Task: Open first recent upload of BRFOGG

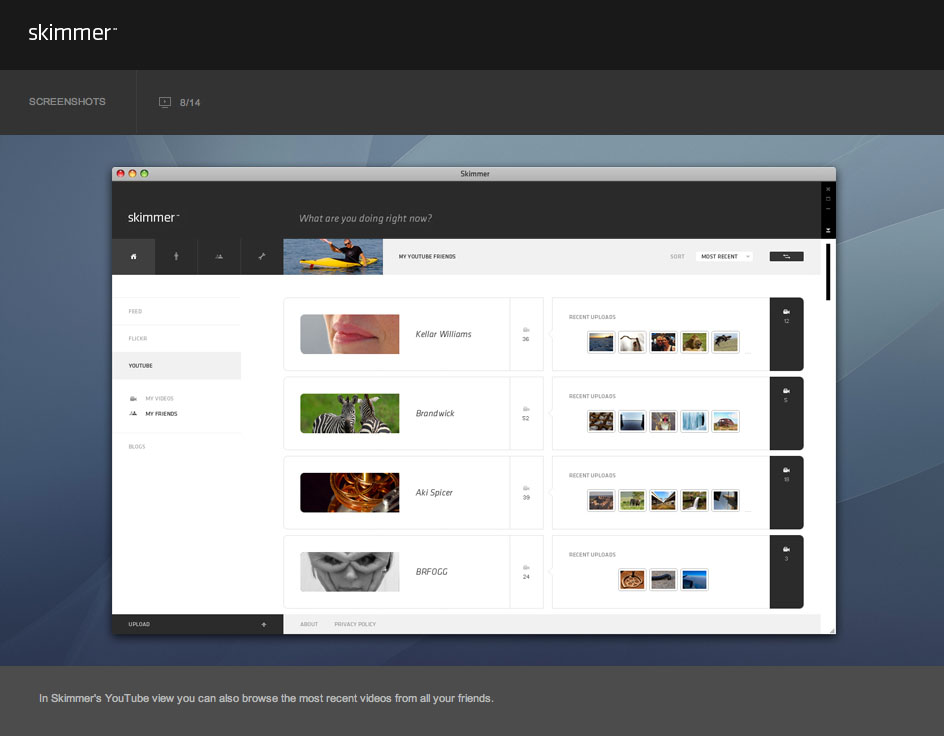Action: tap(632, 580)
